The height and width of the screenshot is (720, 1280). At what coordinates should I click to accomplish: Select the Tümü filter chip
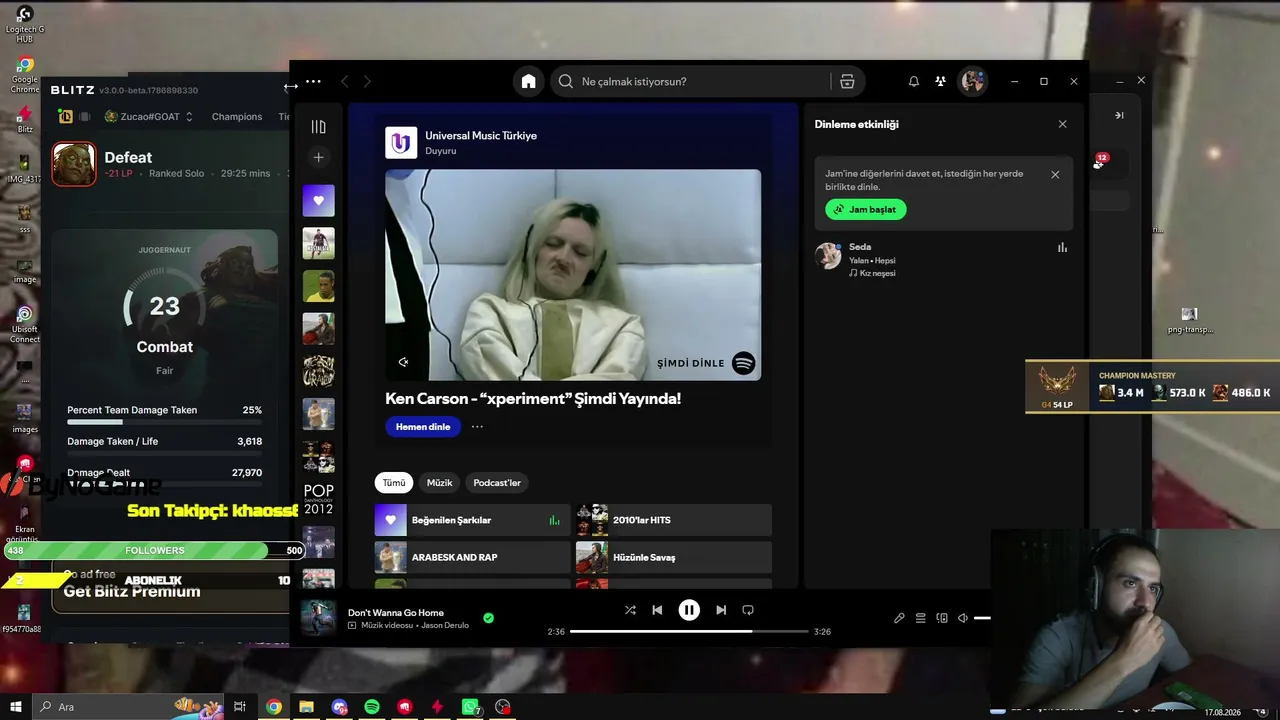pyautogui.click(x=394, y=483)
